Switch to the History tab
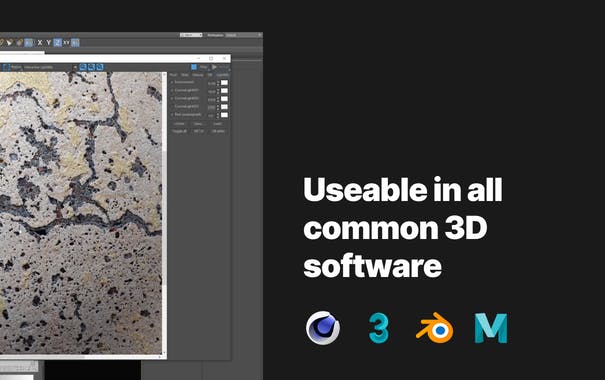Screen dimensions: 605x380 point(198,75)
